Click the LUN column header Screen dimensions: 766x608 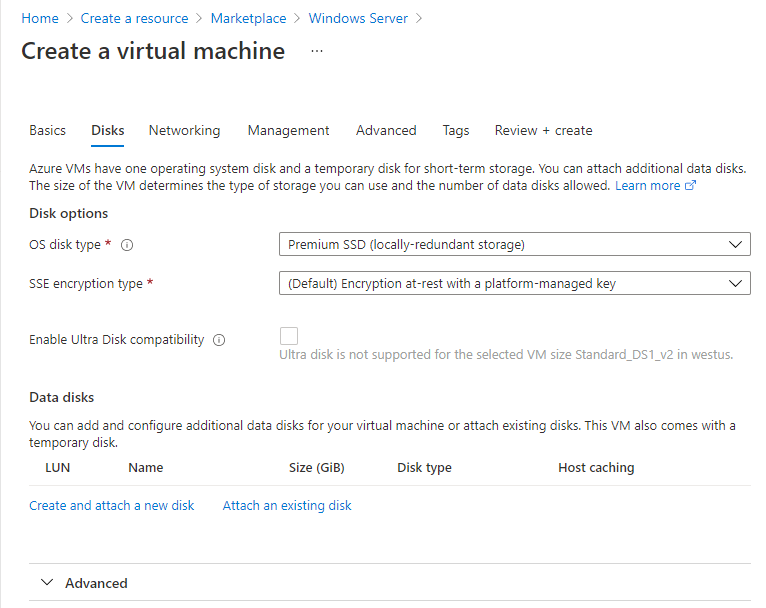pos(58,468)
